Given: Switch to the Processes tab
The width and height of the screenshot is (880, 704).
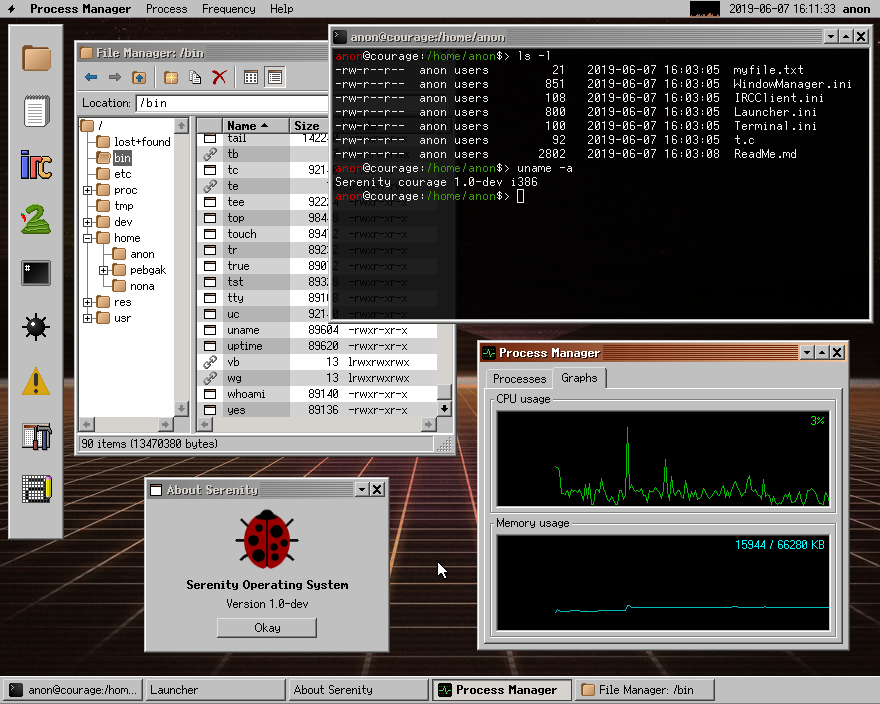Looking at the screenshot, I should (519, 379).
